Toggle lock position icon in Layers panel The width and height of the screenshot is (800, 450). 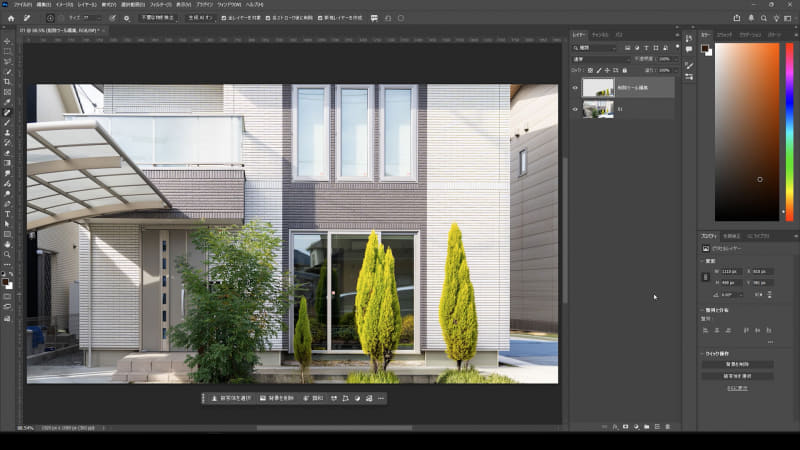[x=607, y=70]
